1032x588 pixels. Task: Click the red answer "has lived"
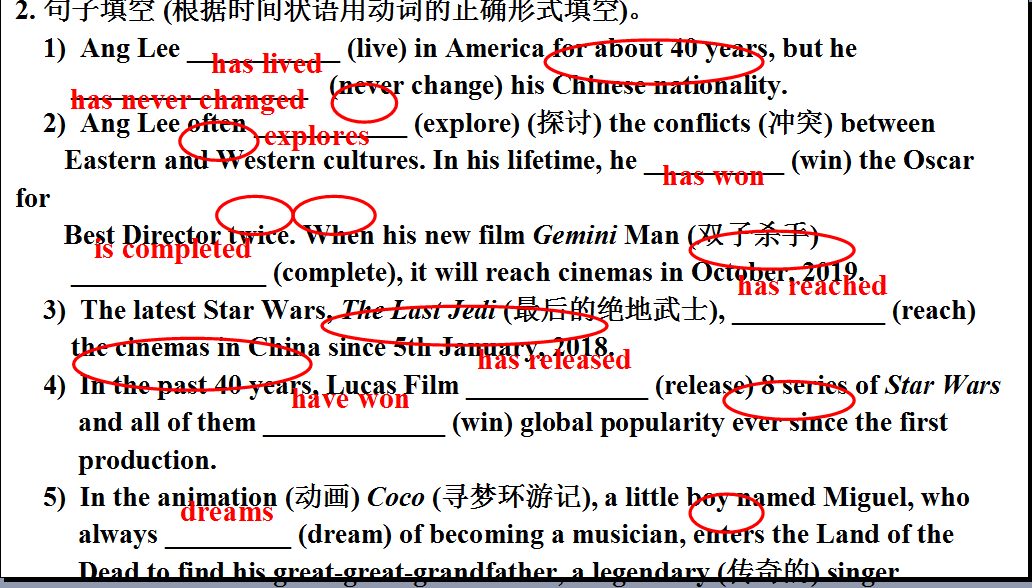tap(266, 65)
